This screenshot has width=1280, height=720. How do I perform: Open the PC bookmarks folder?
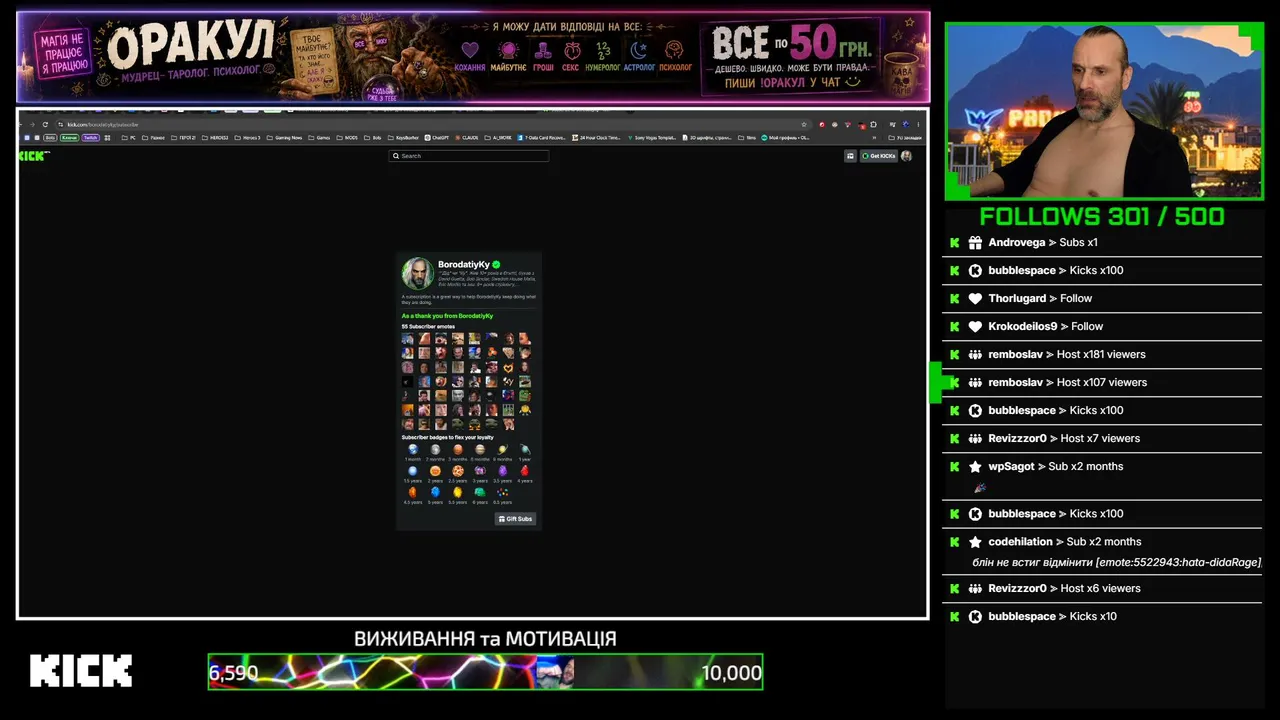[129, 138]
